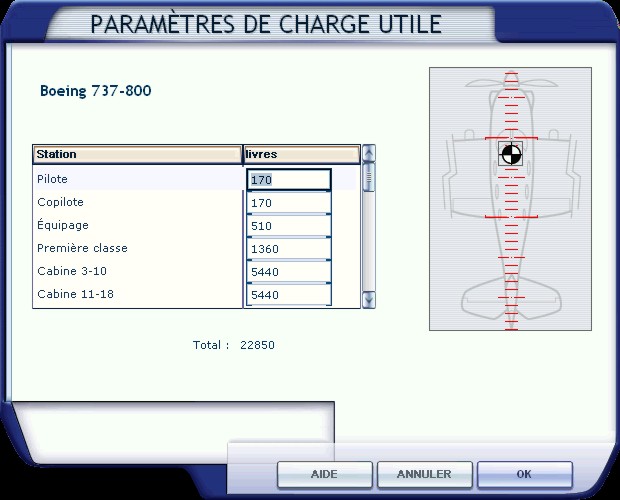Click the scroll up arrow of station list
Image resolution: width=620 pixels, height=500 pixels.
(369, 153)
